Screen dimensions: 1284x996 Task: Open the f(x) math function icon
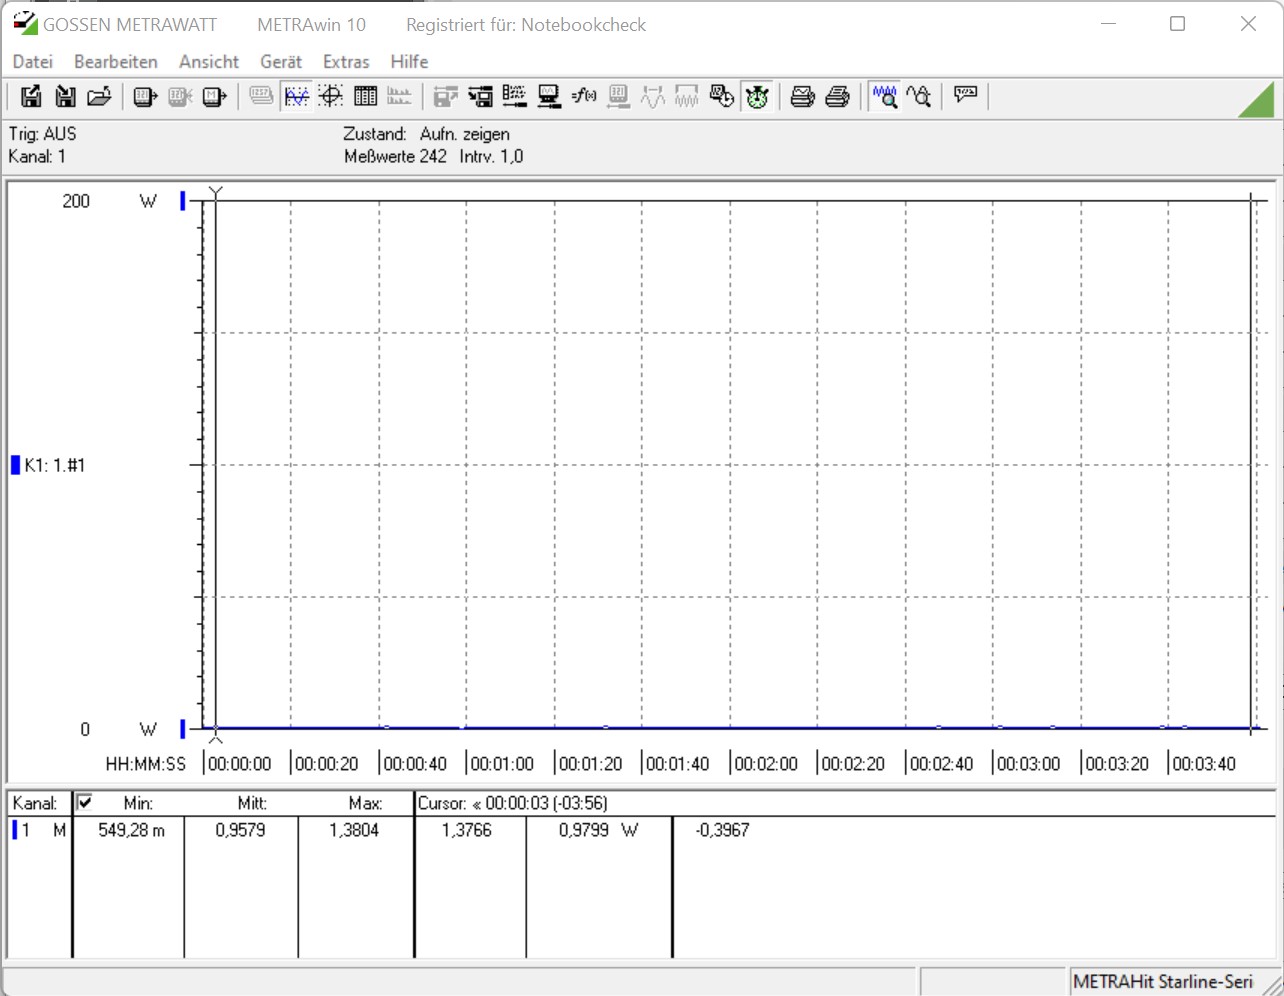click(x=584, y=96)
